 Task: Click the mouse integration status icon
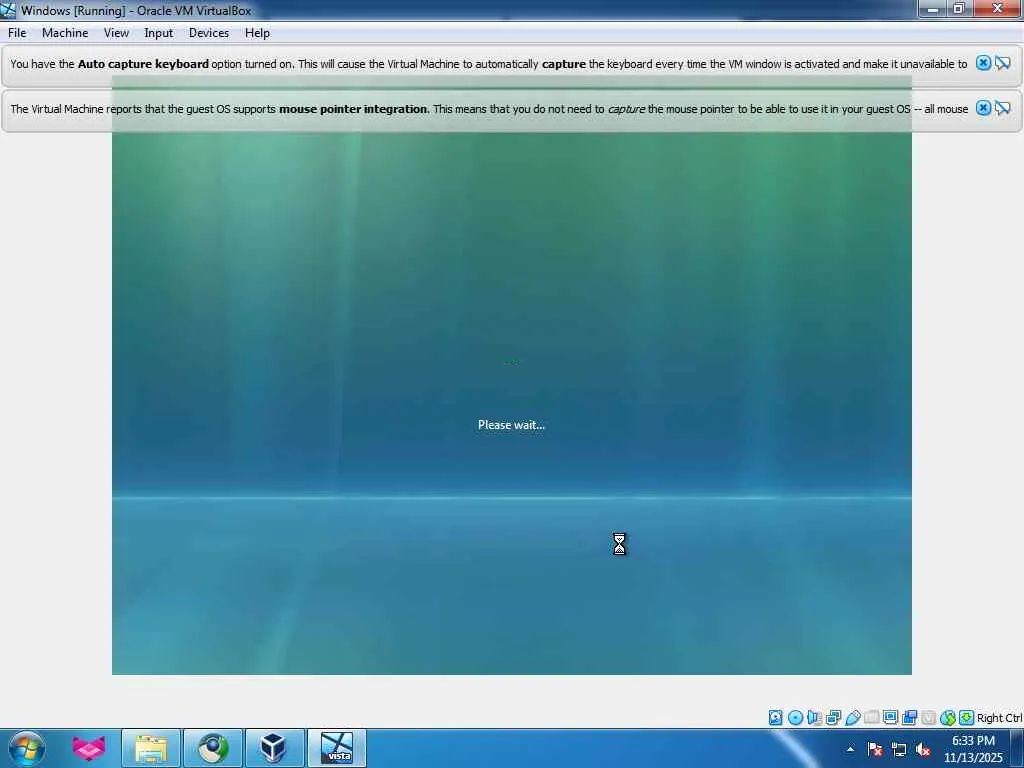tap(948, 718)
